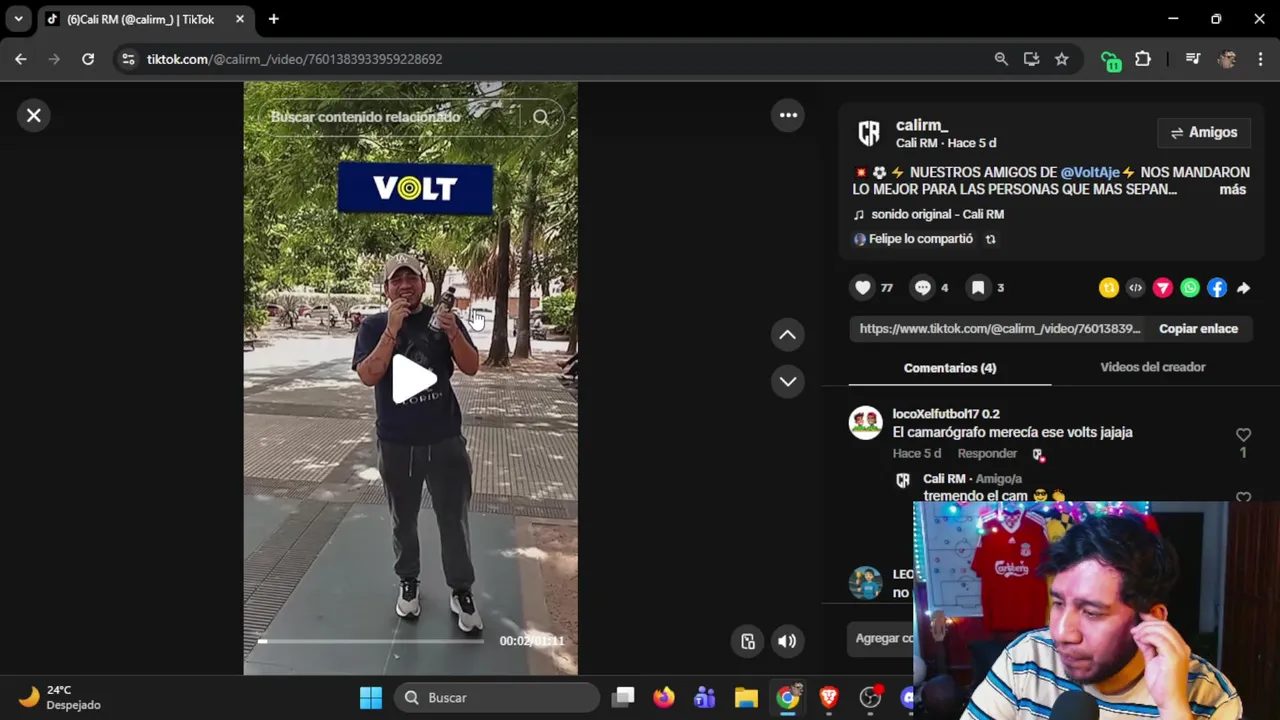Like the locoXelfutbol17 comment with its heart
The image size is (1280, 720).
pos(1243,435)
